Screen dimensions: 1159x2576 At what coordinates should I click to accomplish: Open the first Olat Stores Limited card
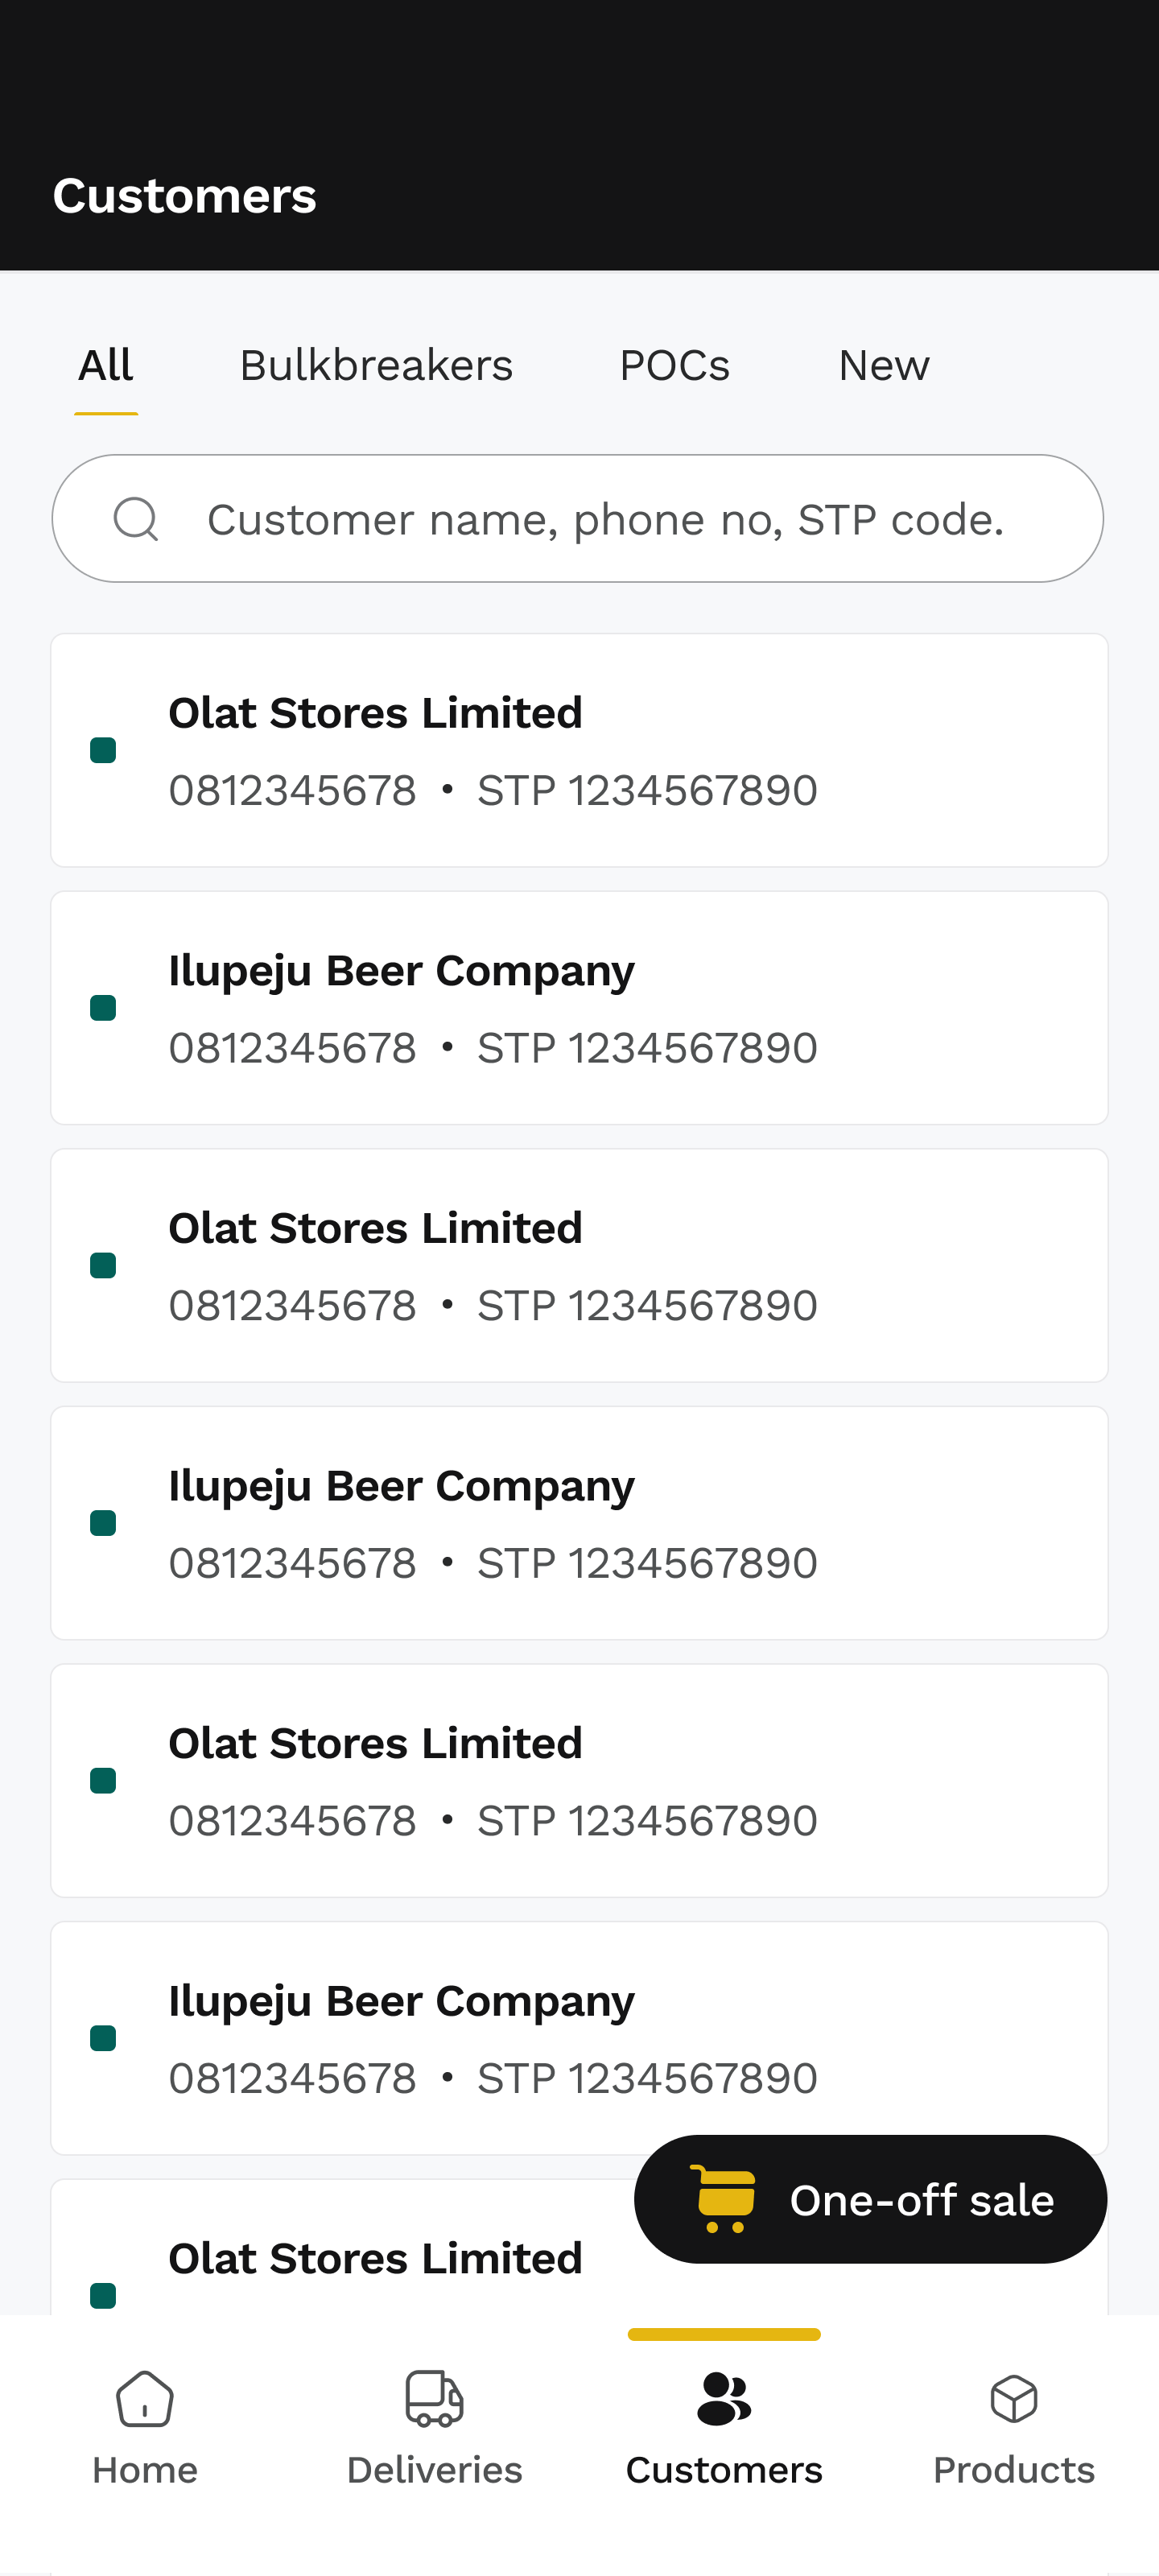click(579, 750)
